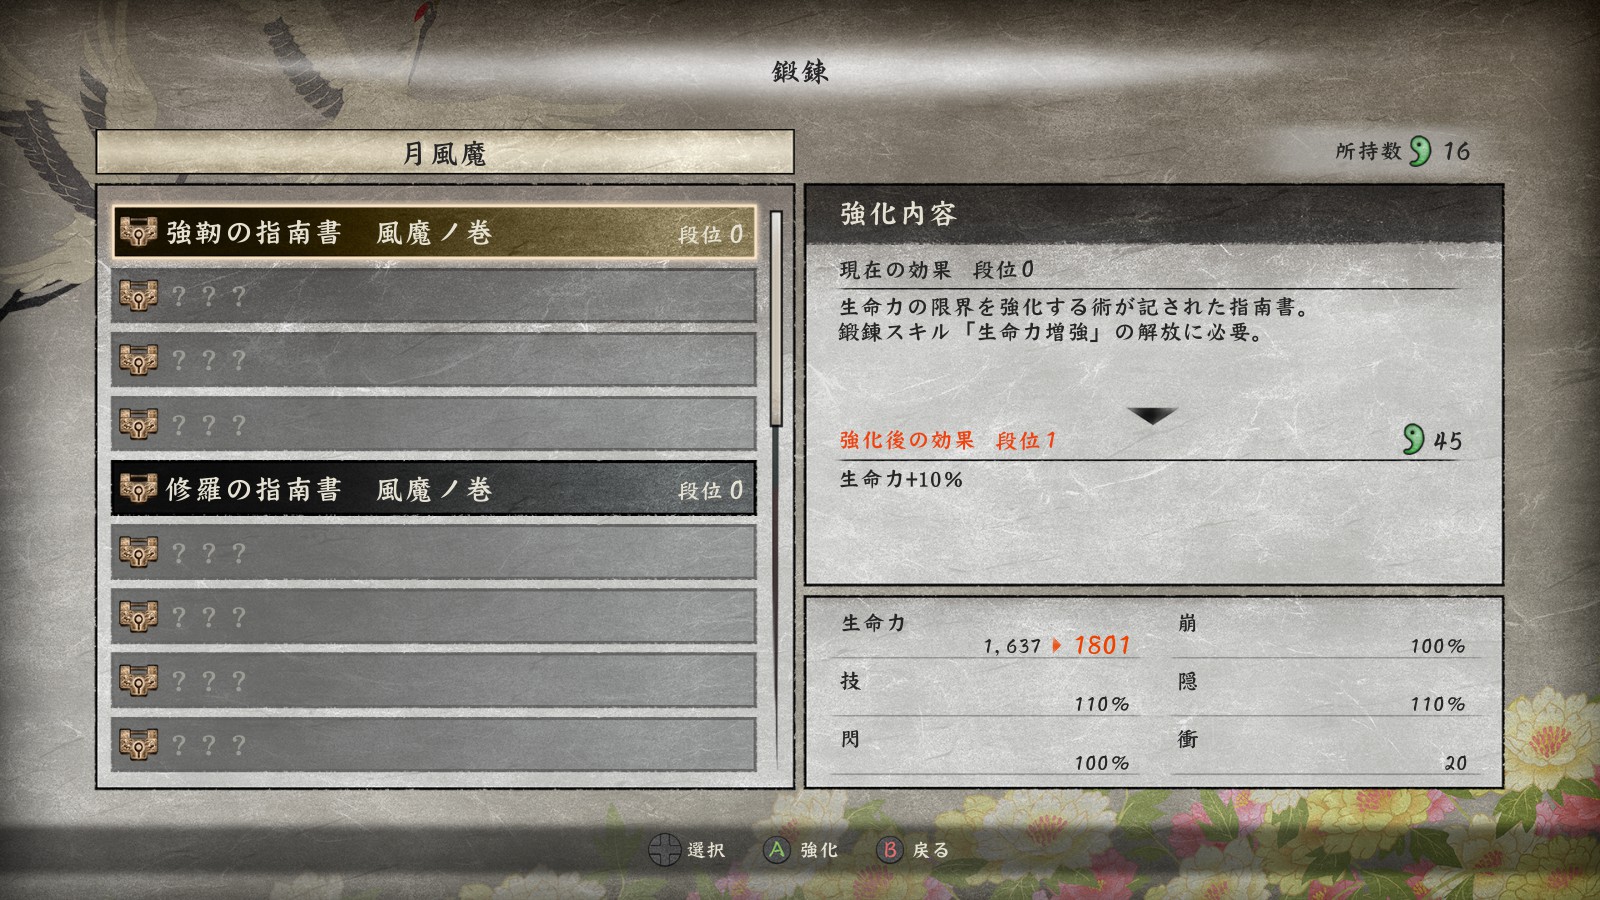The width and height of the screenshot is (1600, 900).
Task: Click the D-pad 選択 icon
Action: tap(664, 850)
